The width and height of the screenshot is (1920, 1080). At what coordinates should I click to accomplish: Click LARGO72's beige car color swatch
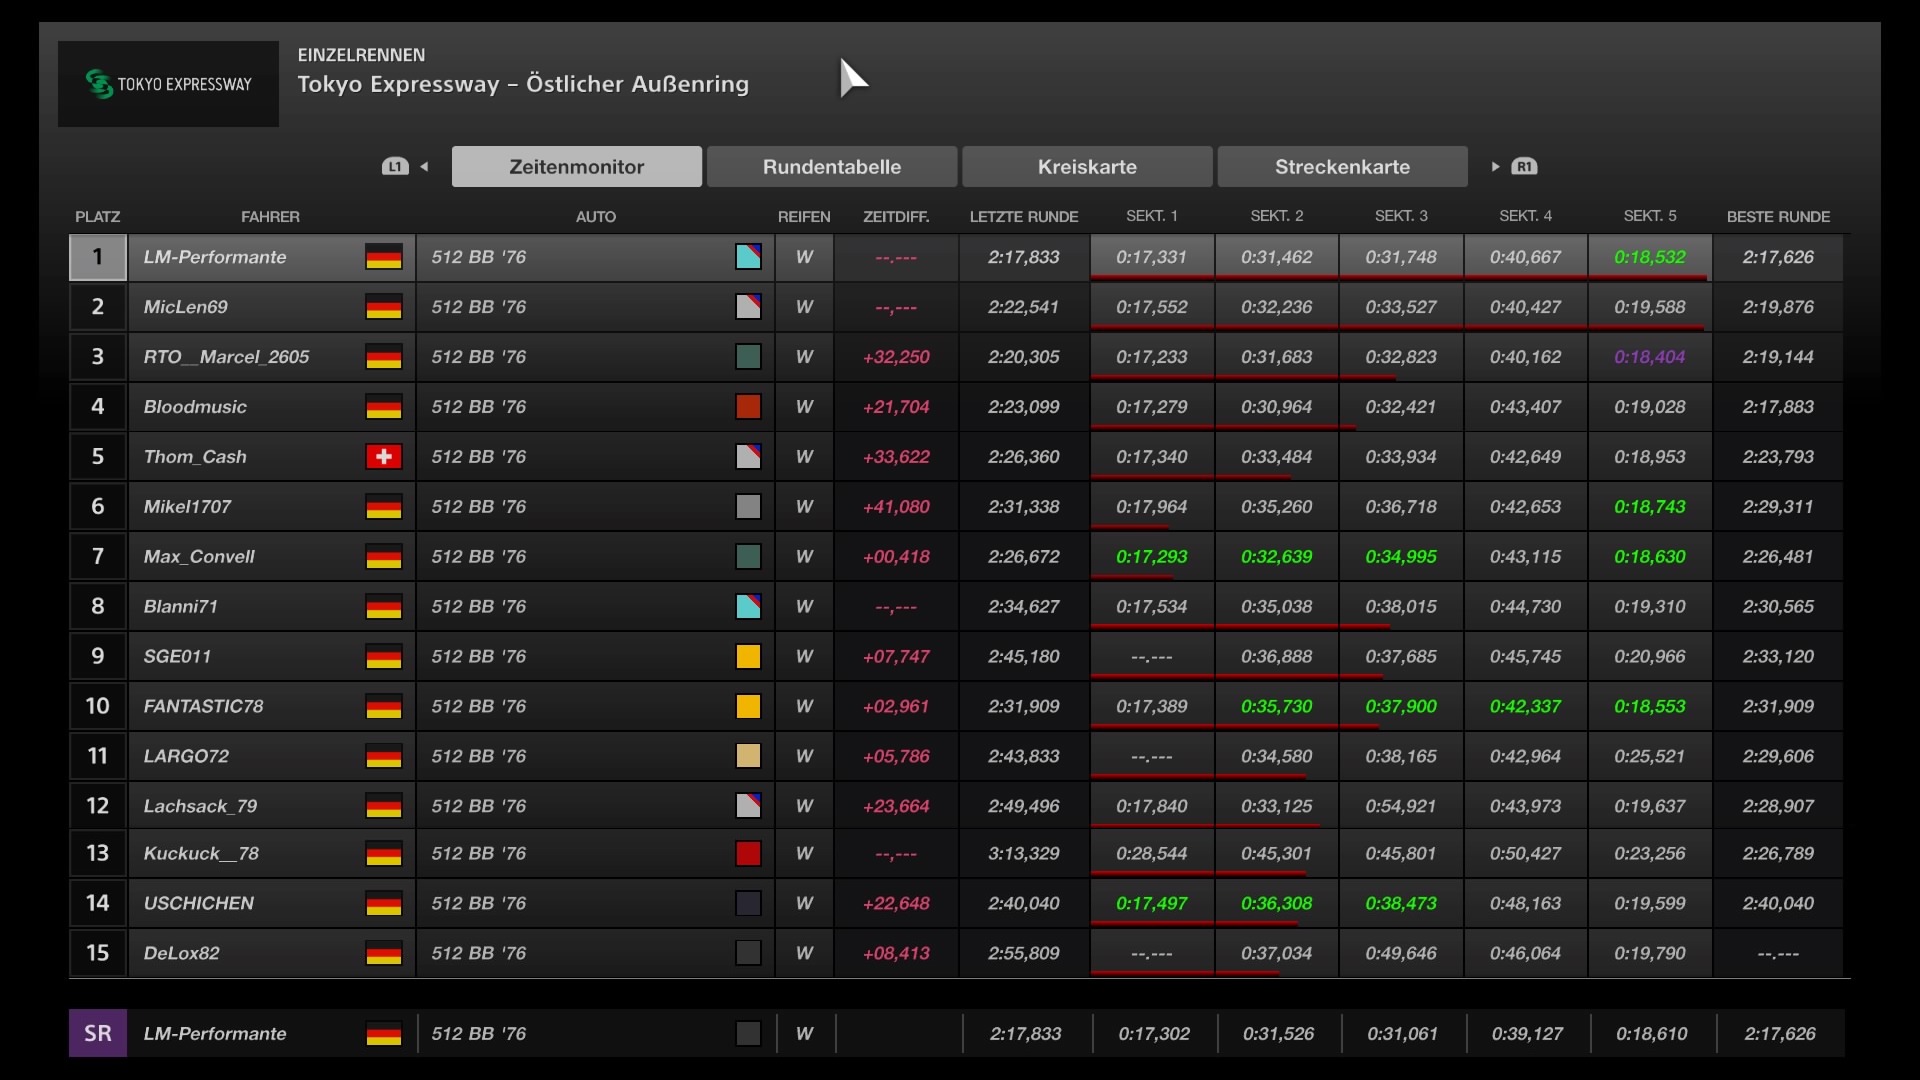748,756
